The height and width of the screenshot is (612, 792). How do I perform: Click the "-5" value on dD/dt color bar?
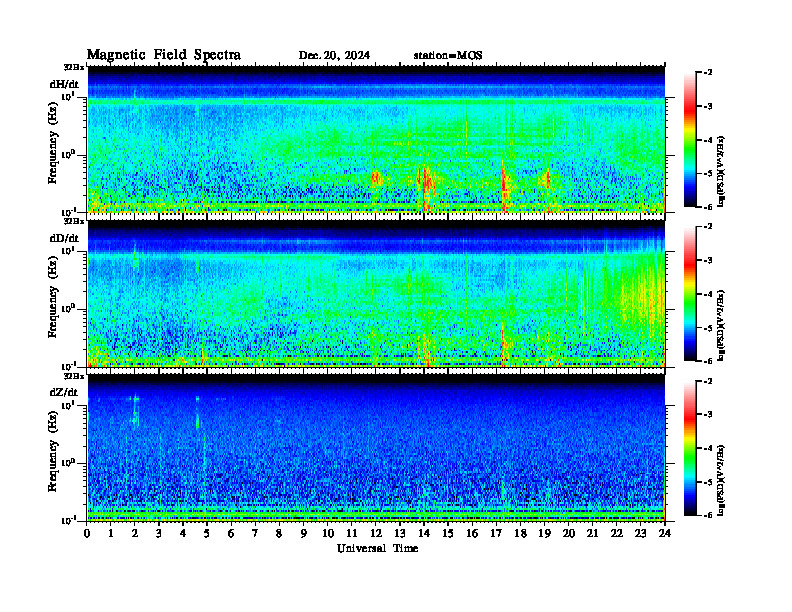[708, 328]
